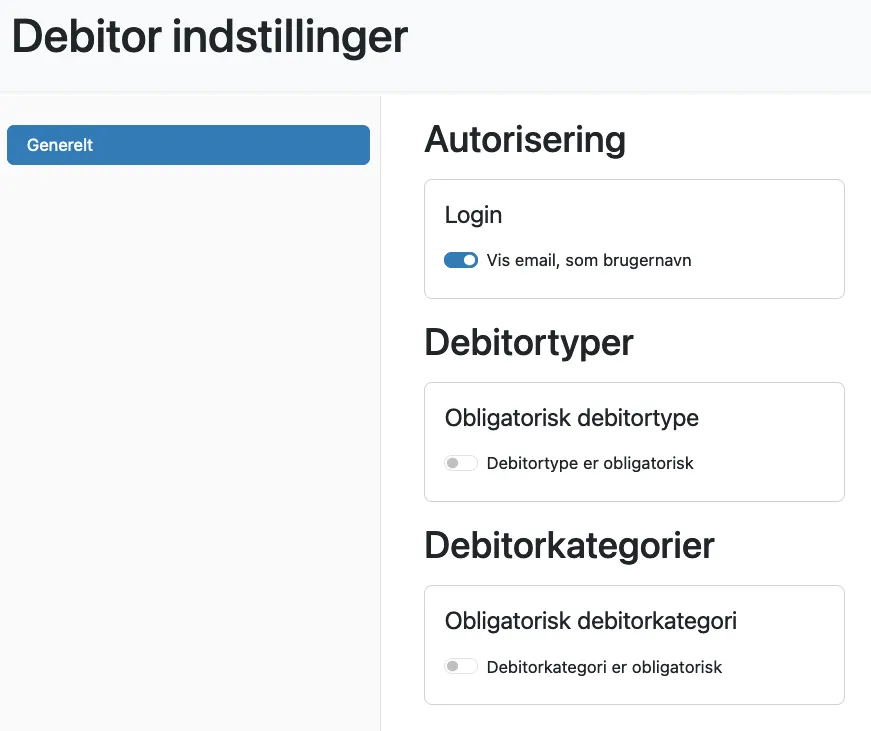The height and width of the screenshot is (731, 871).
Task: Click the 'Autorisering' section heading
Action: (x=525, y=140)
